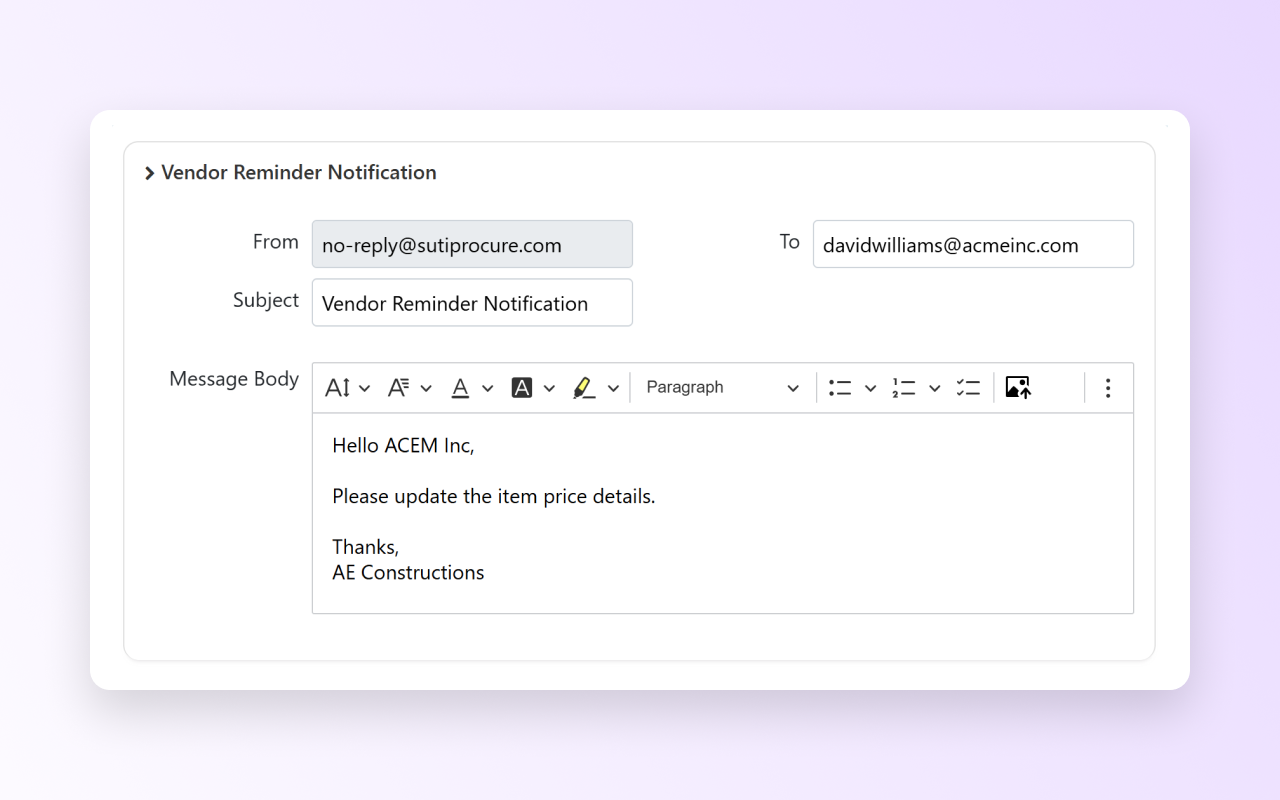The image size is (1280, 800).
Task: Insert a to-do checklist
Action: click(968, 388)
